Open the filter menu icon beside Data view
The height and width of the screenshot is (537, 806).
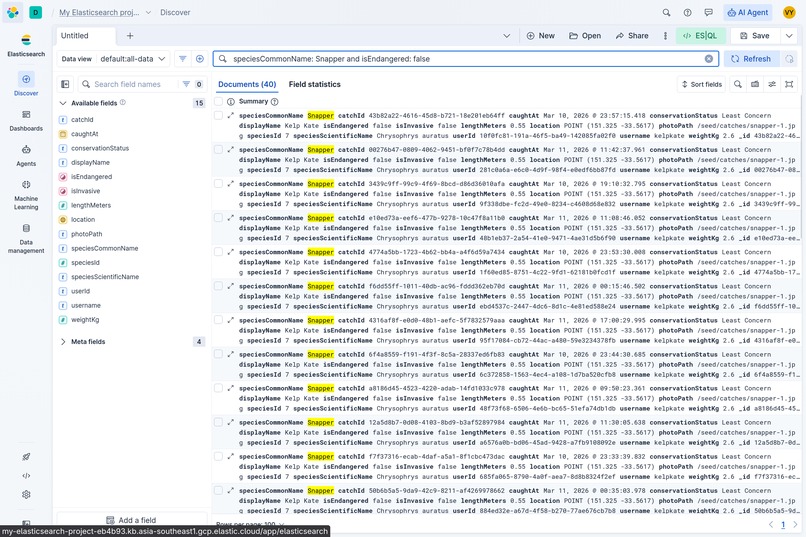182,59
